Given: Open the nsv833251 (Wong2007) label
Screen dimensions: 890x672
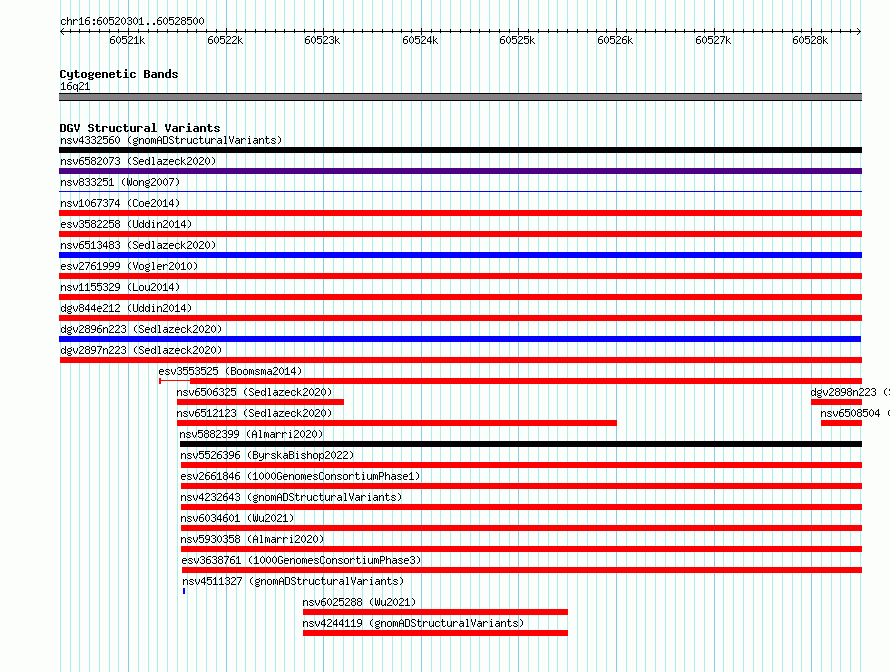Looking at the screenshot, I should (120, 182).
